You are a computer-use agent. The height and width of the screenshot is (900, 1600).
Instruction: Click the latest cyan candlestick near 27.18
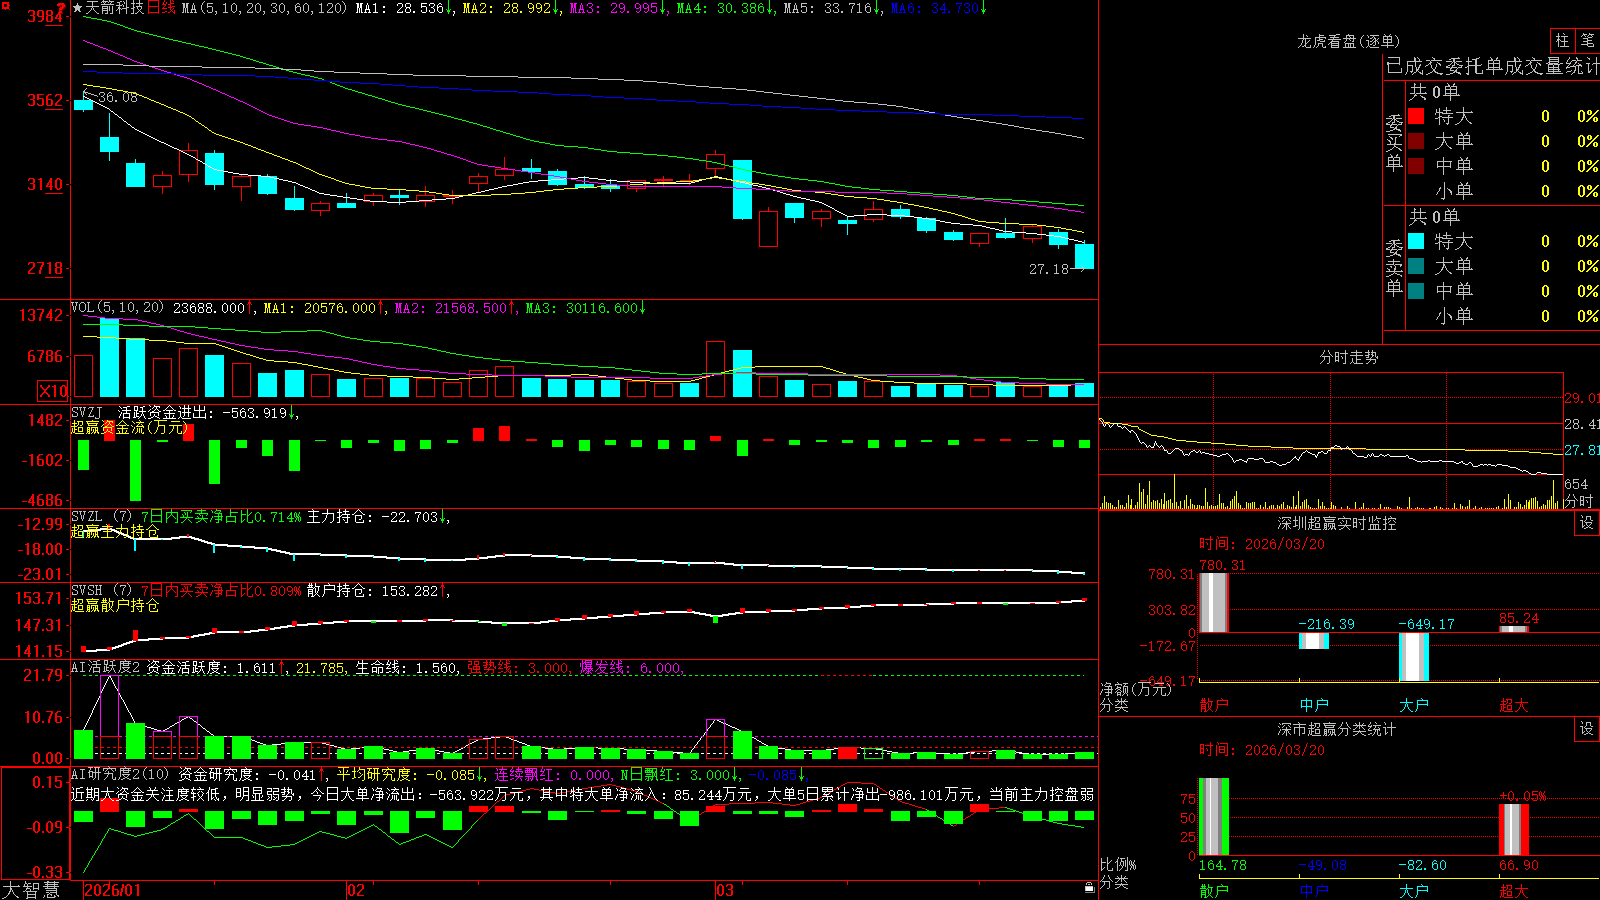(x=1084, y=256)
